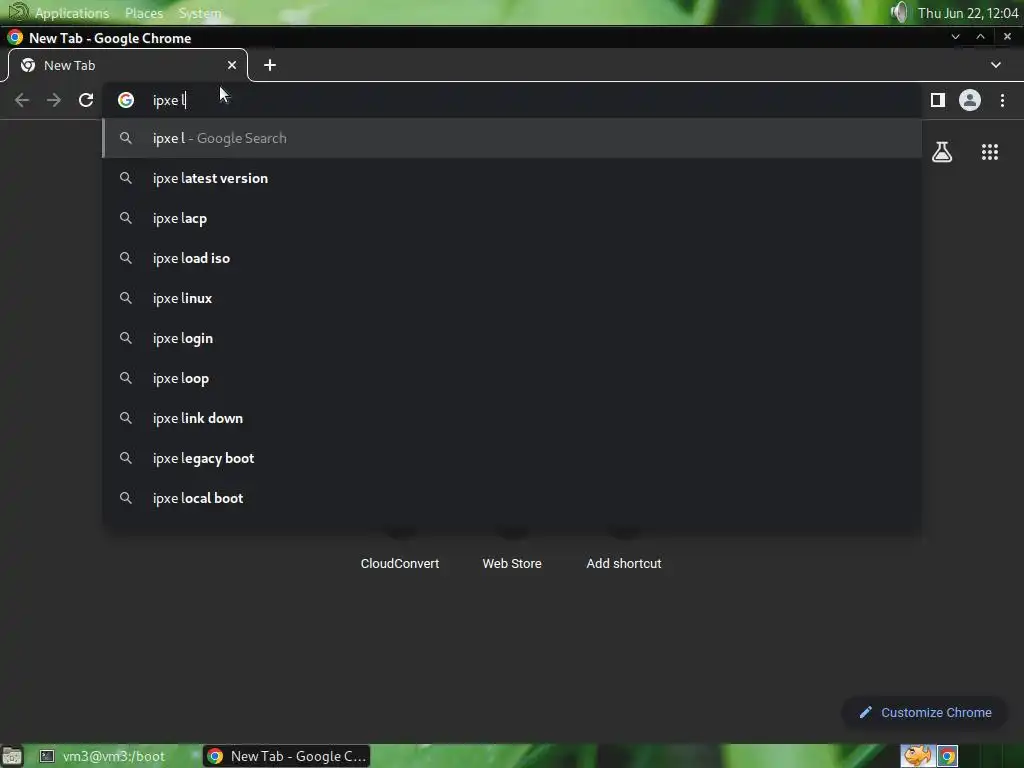
Task: Select the 'ipxe legacy boot' suggestion
Action: pyautogui.click(x=512, y=458)
